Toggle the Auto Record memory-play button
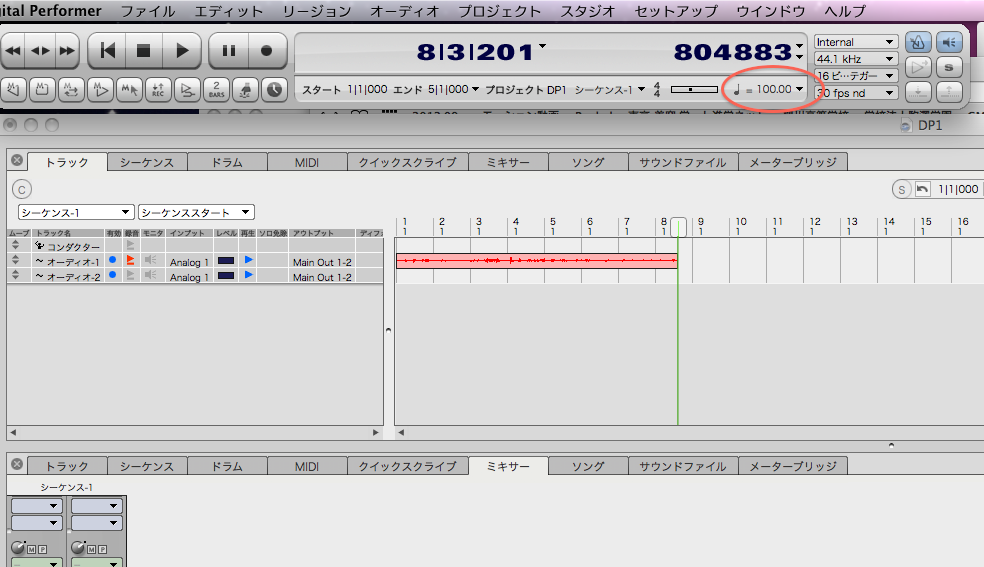 pos(100,90)
